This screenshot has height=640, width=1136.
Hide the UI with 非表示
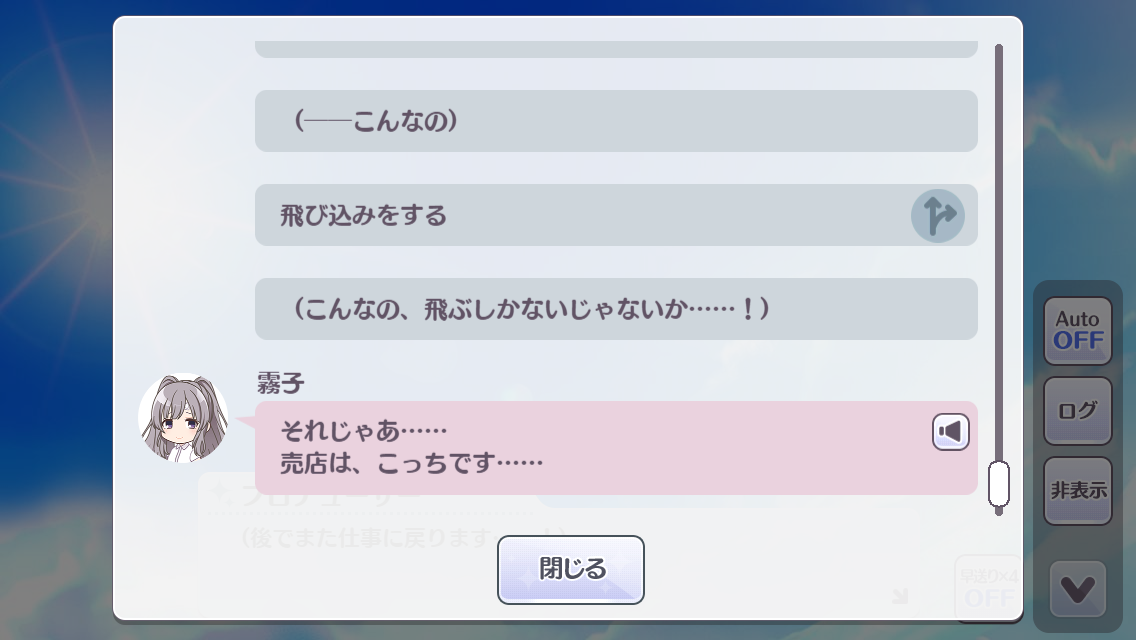(x=1077, y=491)
